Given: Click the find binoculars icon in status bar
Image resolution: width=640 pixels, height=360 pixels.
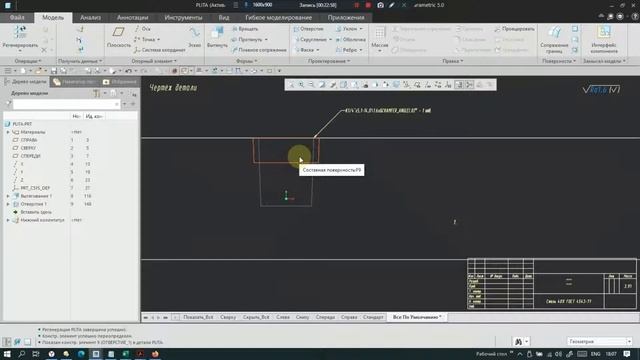Looking at the screenshot, I should (518, 342).
